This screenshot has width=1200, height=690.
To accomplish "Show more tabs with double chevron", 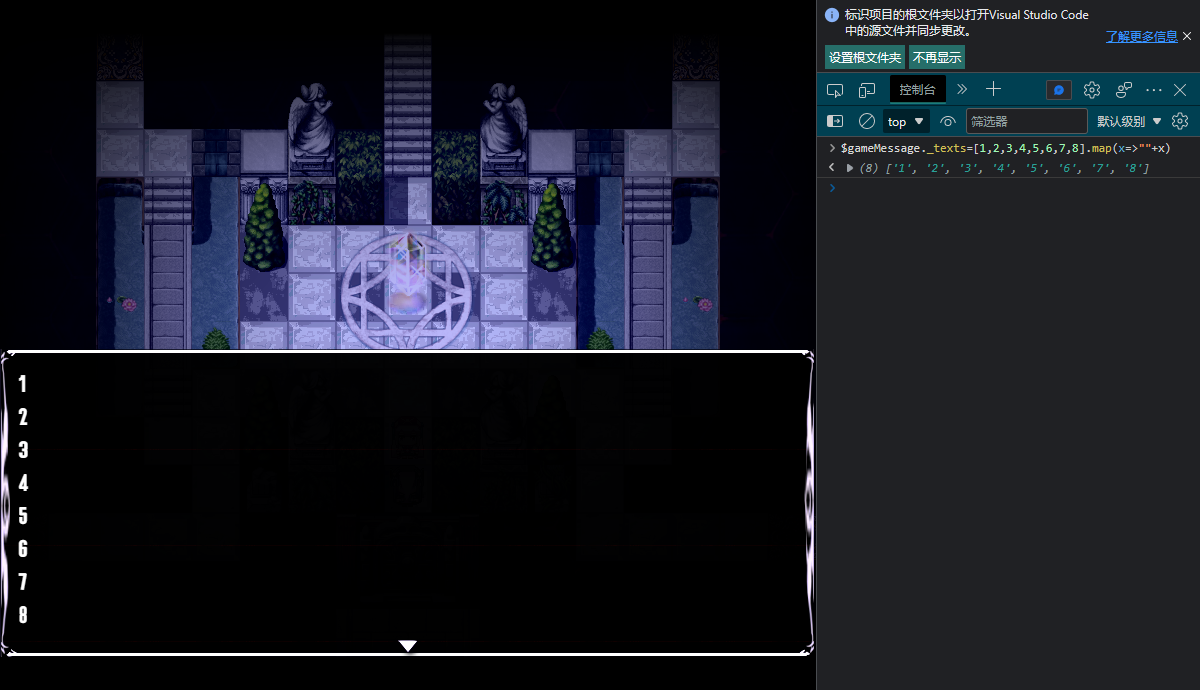I will click(x=962, y=90).
